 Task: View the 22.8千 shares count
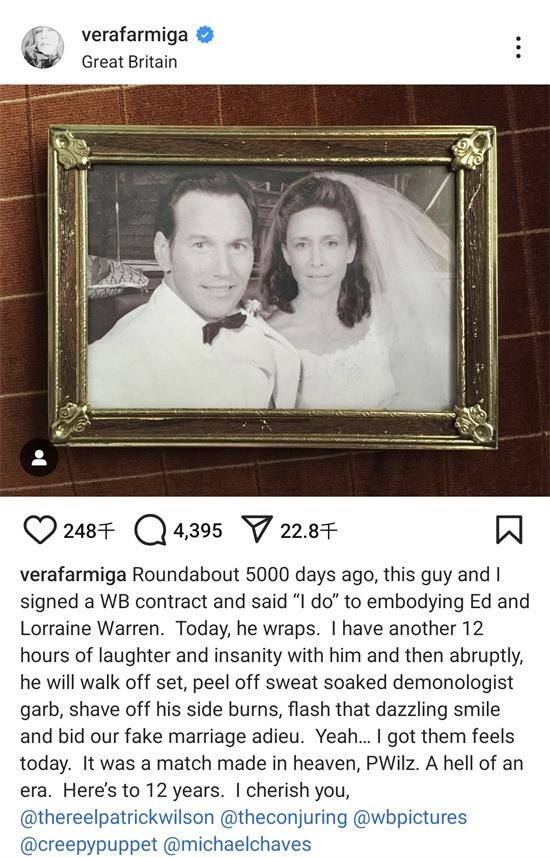(309, 531)
